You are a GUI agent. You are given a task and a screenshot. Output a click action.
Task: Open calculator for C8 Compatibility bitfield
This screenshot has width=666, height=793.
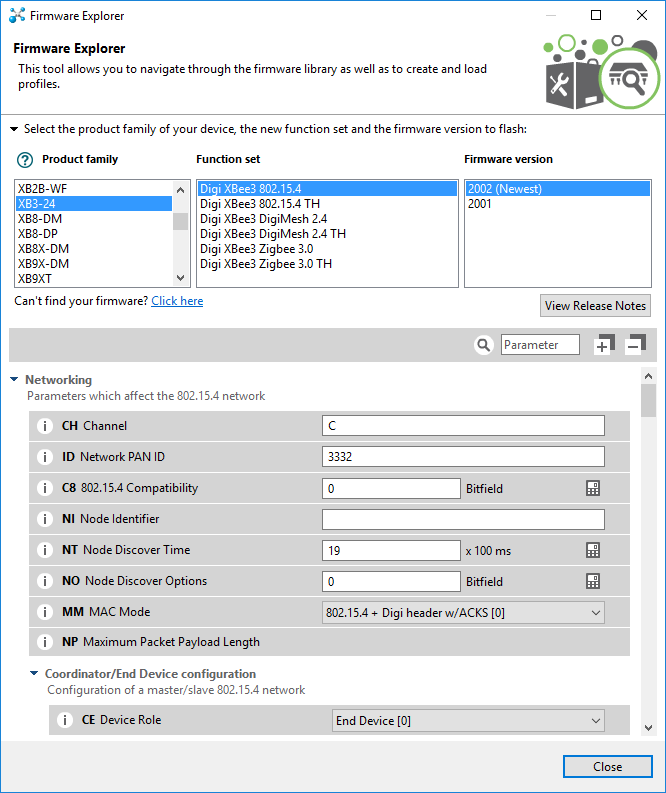pyautogui.click(x=593, y=489)
